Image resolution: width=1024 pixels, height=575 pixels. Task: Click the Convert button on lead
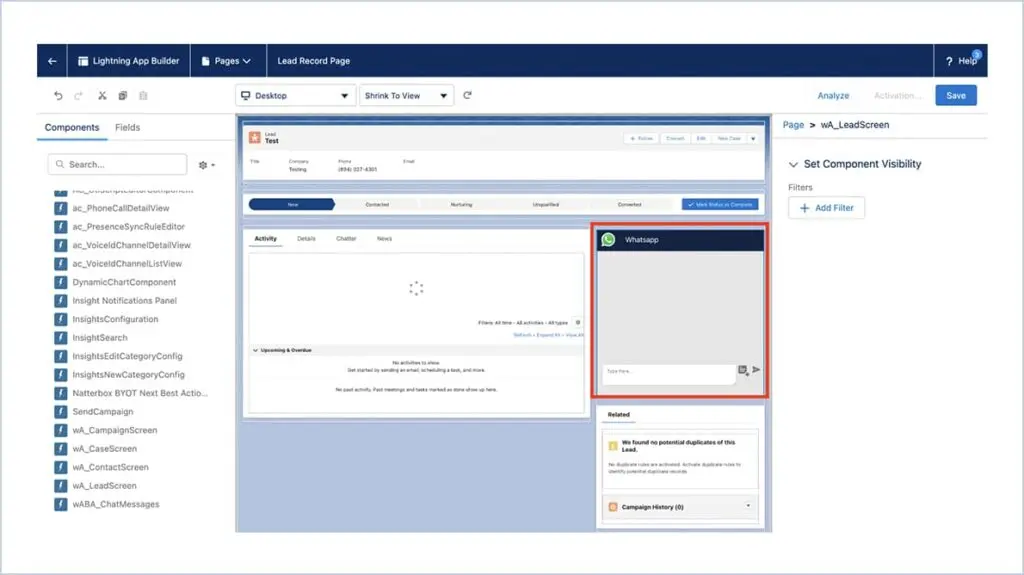(x=675, y=139)
